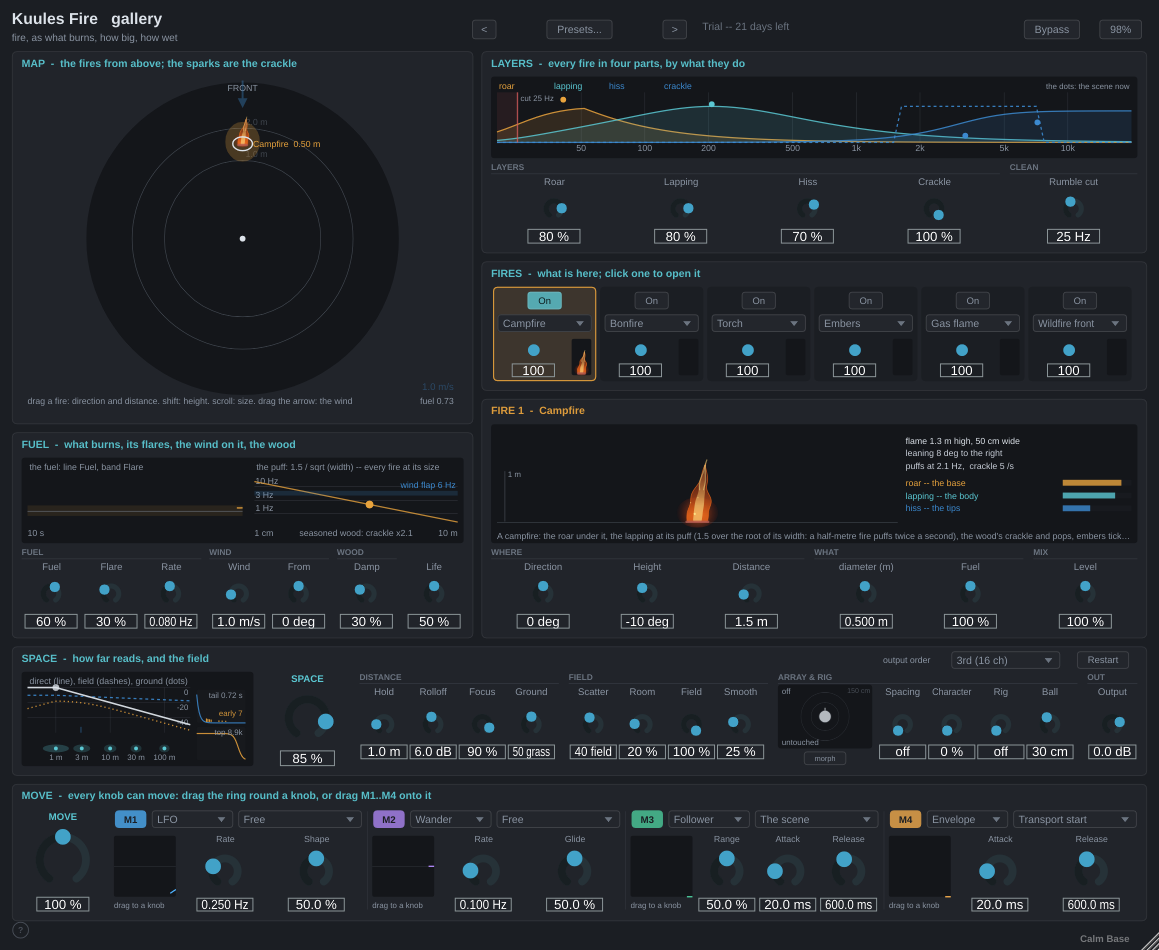Toggle the Wildfire front On switch
This screenshot has width=1159, height=950.
coord(1080,300)
